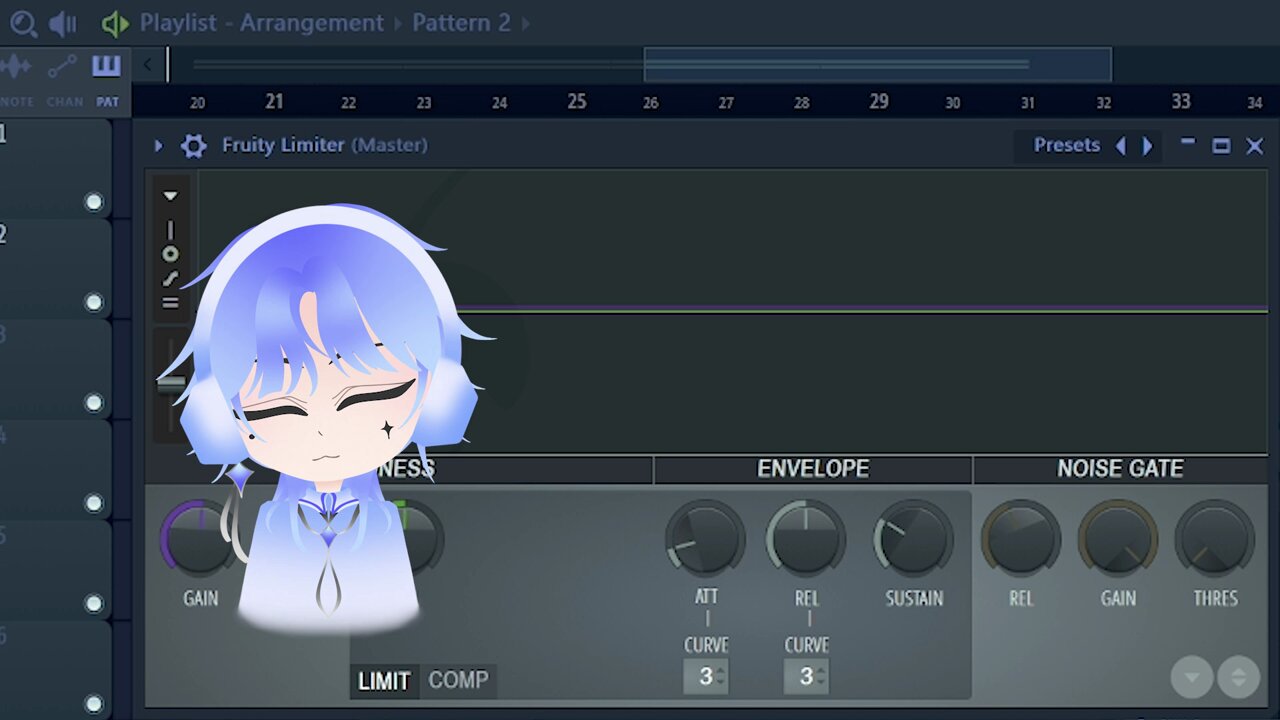Viewport: 1280px width, 720px height.
Task: Toggle mute light on track 3
Action: click(x=94, y=402)
